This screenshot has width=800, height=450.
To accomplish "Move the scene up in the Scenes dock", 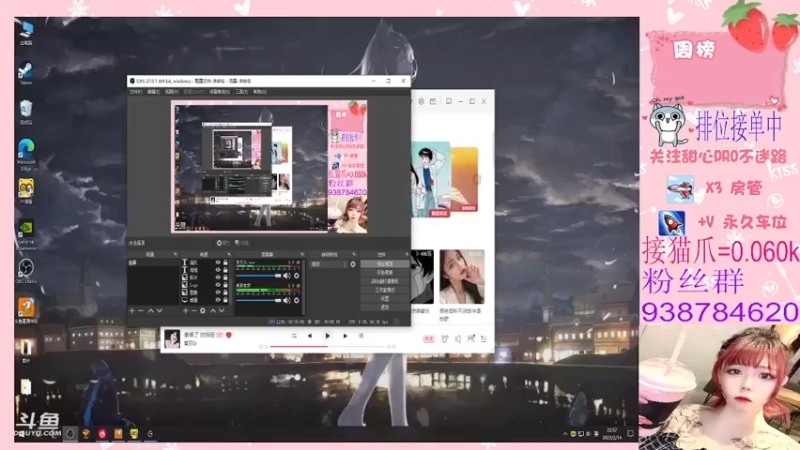I will (x=151, y=311).
